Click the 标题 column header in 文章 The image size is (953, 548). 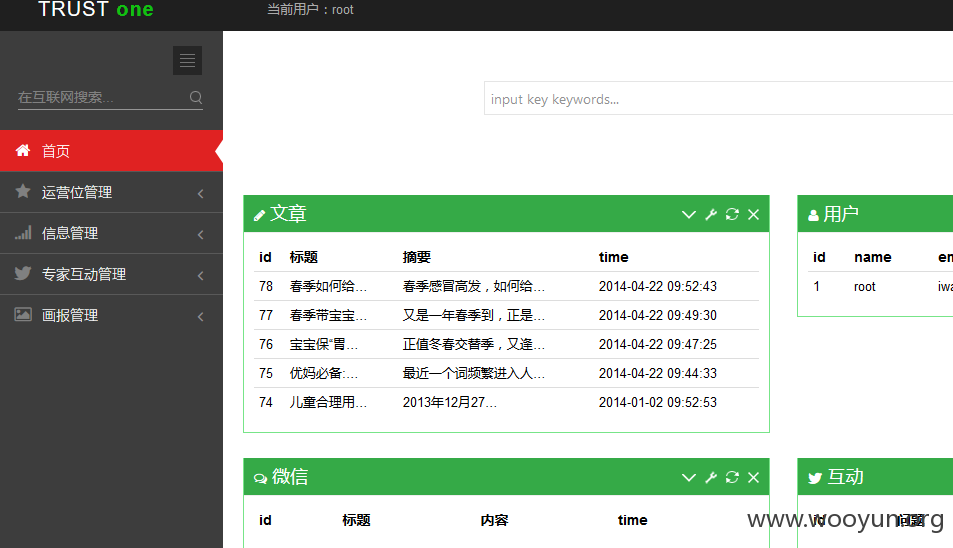[304, 257]
